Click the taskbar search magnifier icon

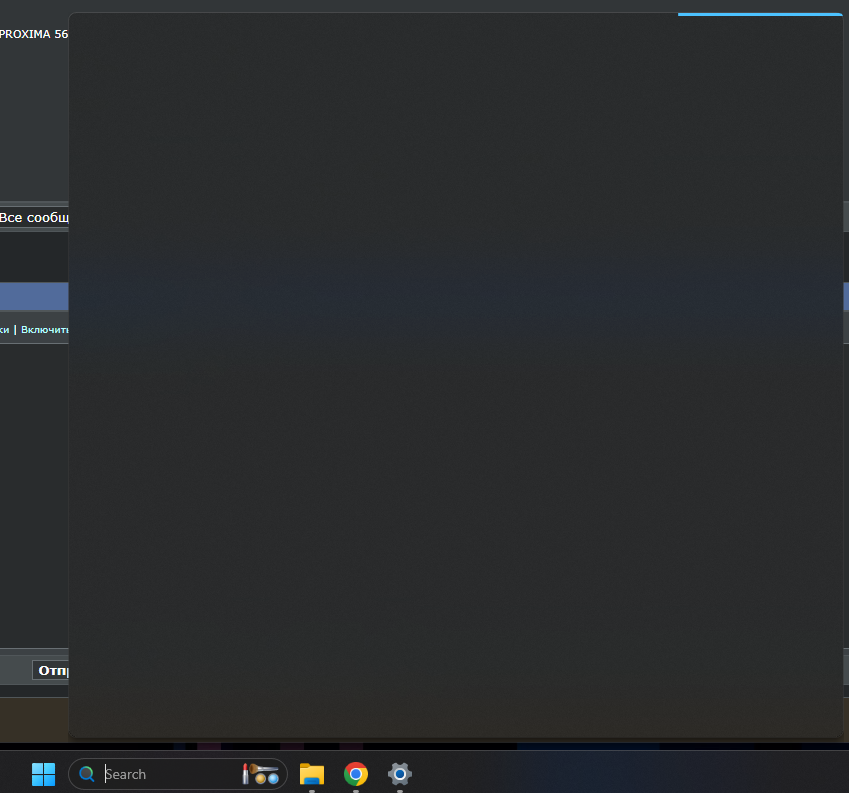click(x=87, y=774)
